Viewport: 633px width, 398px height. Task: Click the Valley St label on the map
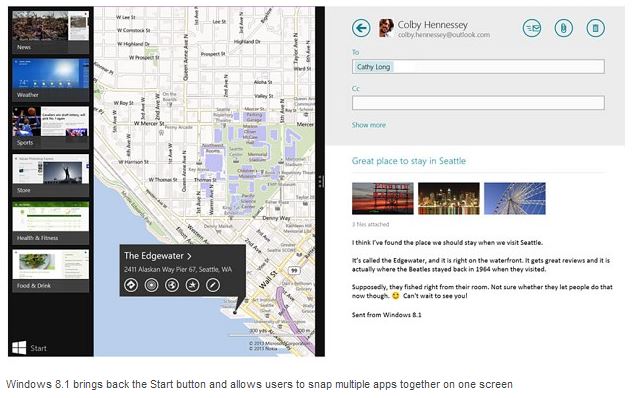[x=264, y=96]
